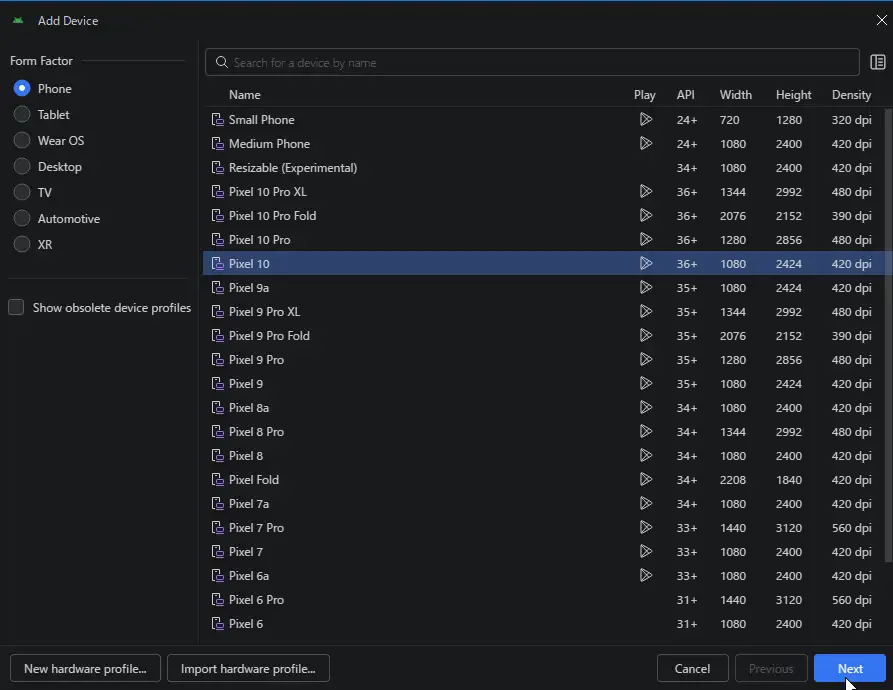Open New hardware profile dialog

(x=85, y=668)
